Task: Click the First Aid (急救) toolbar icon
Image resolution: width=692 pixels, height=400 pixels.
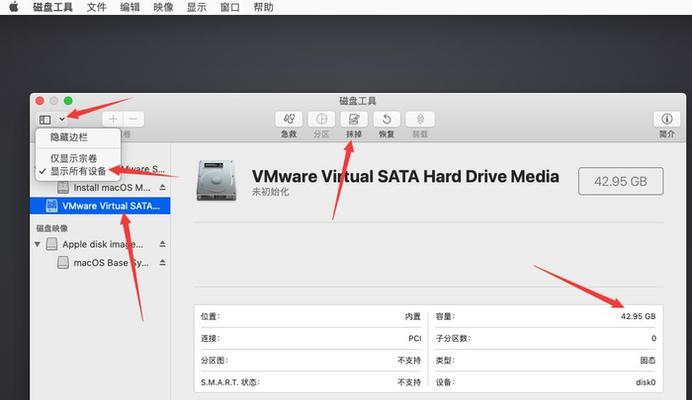Action: point(289,119)
